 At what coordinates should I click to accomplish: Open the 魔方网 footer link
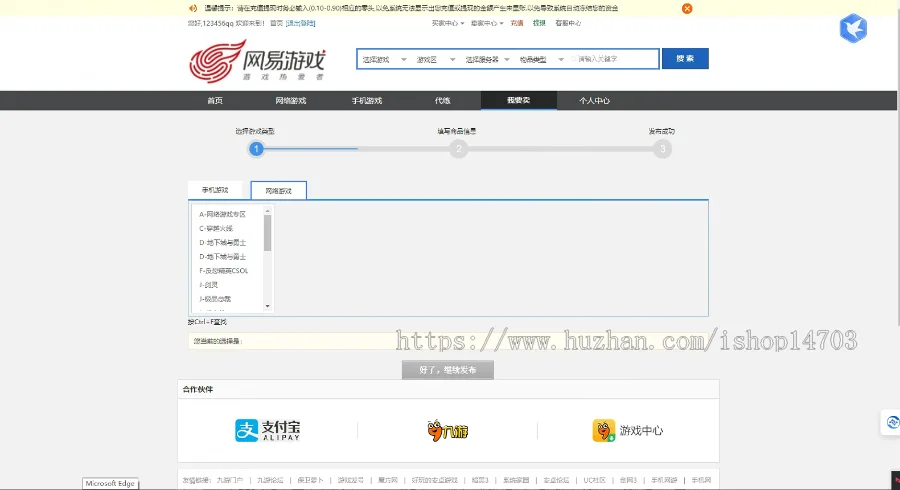tap(387, 480)
